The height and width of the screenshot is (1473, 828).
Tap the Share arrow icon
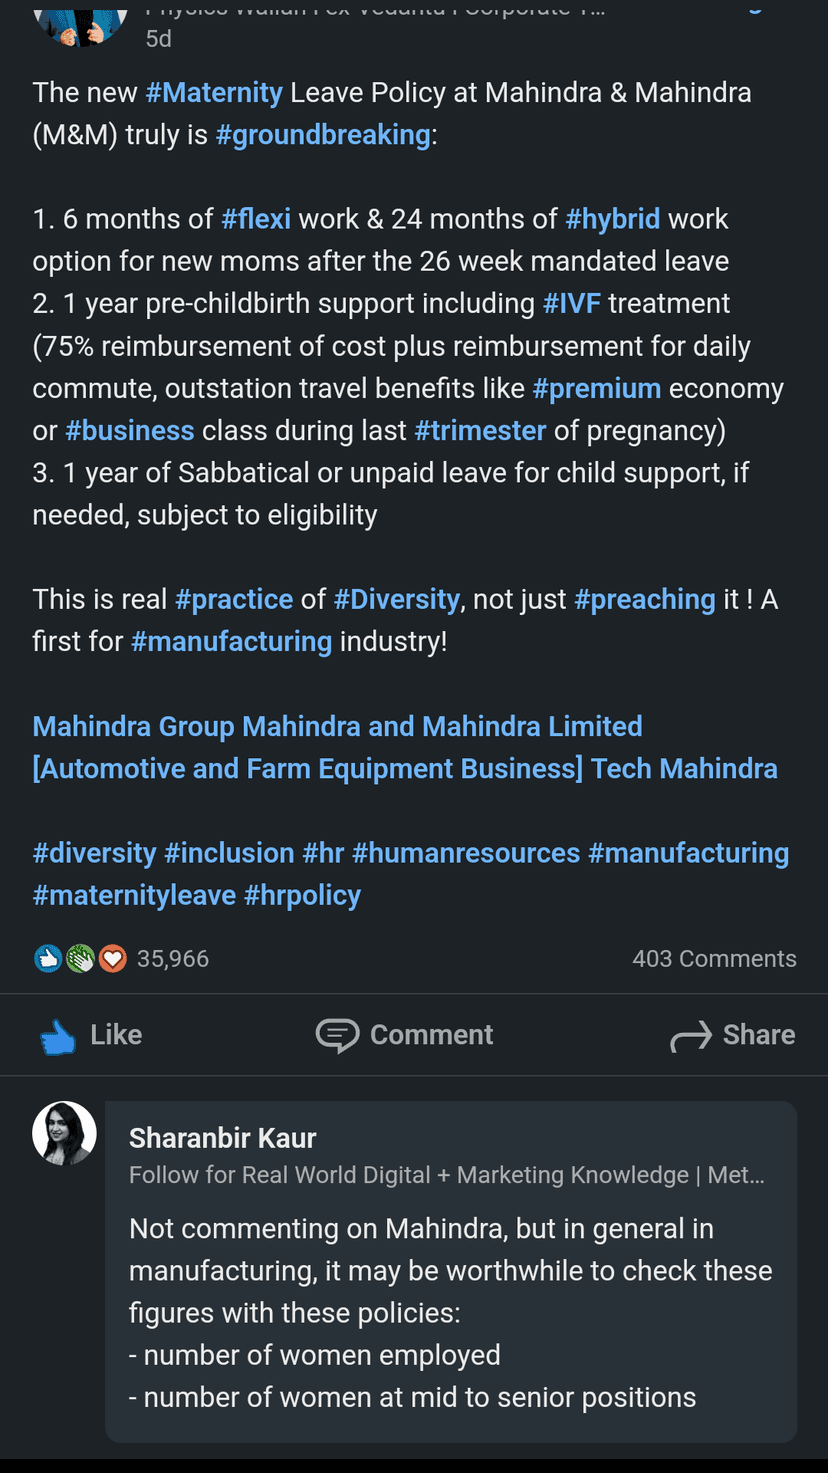click(690, 1037)
